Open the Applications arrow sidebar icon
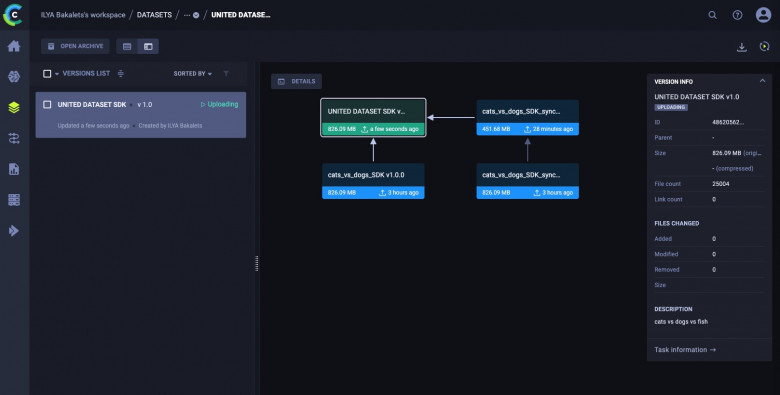The width and height of the screenshot is (780, 395). (x=14, y=231)
